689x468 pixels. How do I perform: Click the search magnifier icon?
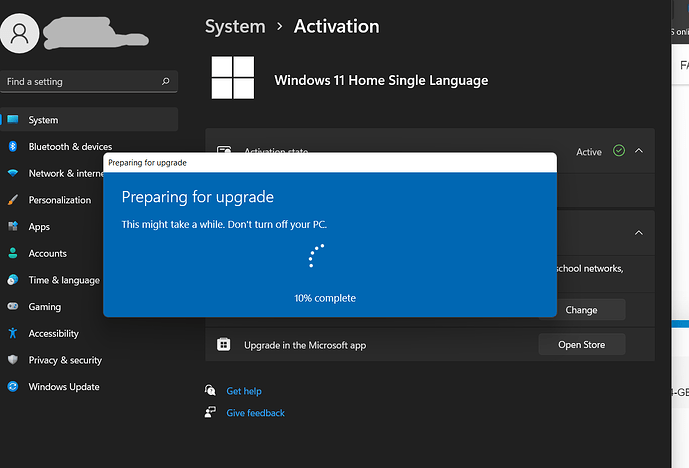(x=165, y=81)
